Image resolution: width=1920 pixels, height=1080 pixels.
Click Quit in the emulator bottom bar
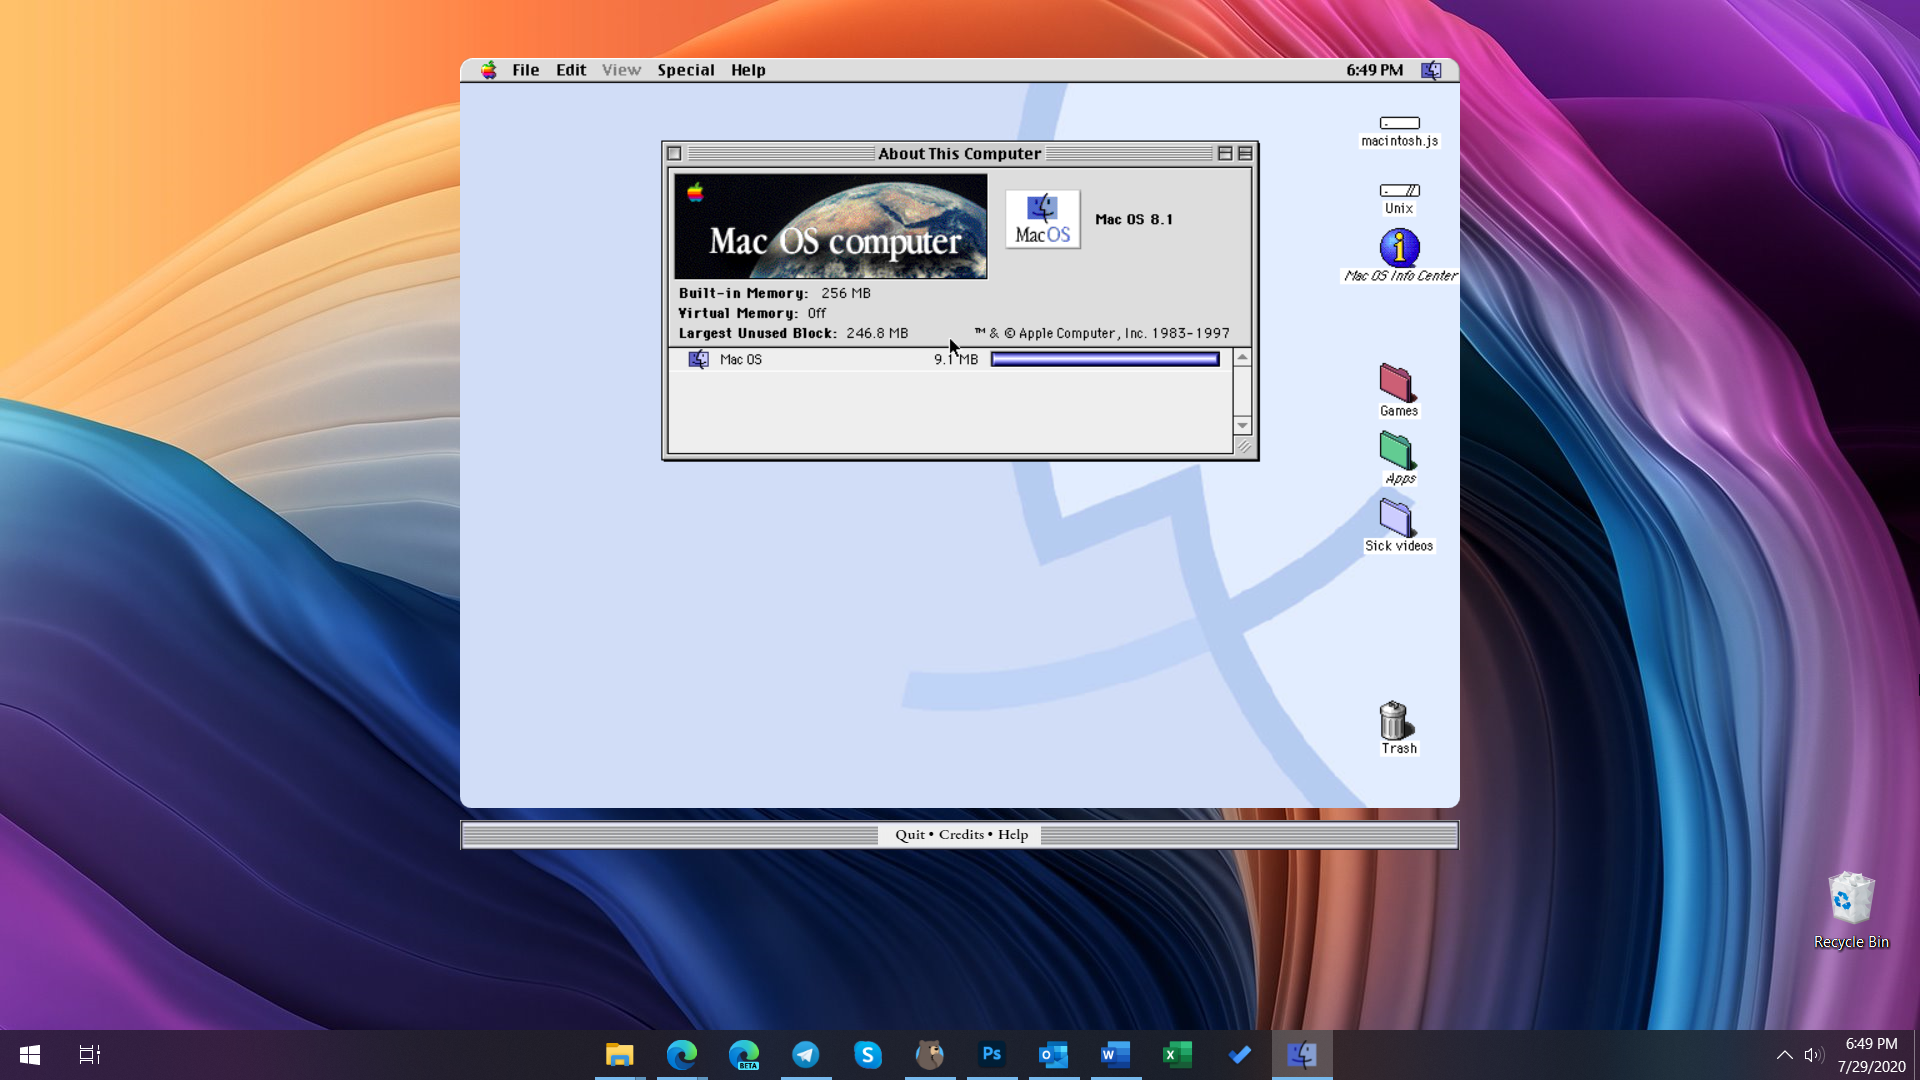[910, 834]
